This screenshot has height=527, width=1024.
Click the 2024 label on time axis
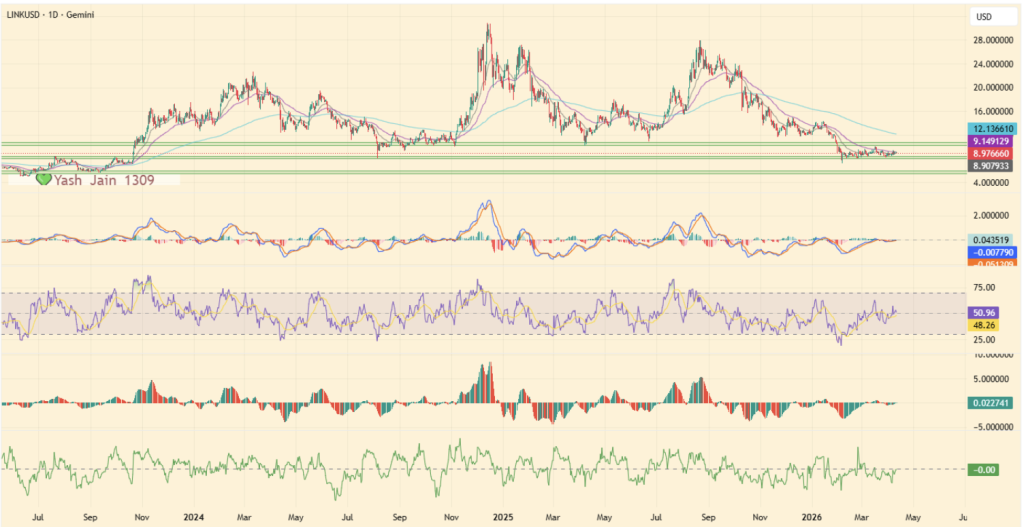click(x=193, y=516)
